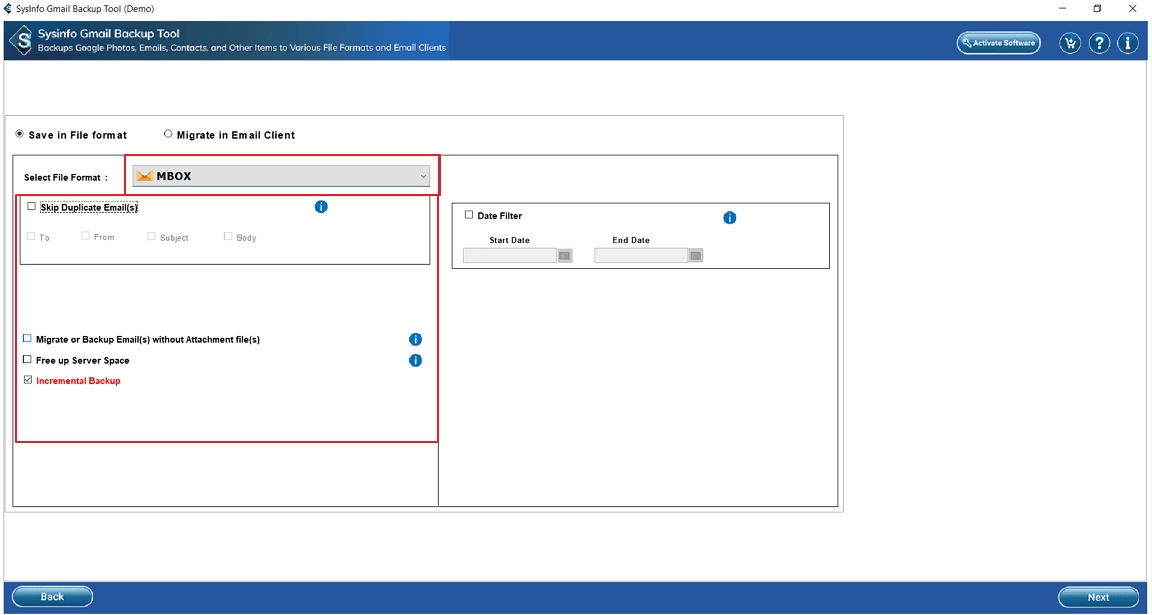Image resolution: width=1152 pixels, height=615 pixels.
Task: Enable the Date Filter checkbox
Action: (x=469, y=215)
